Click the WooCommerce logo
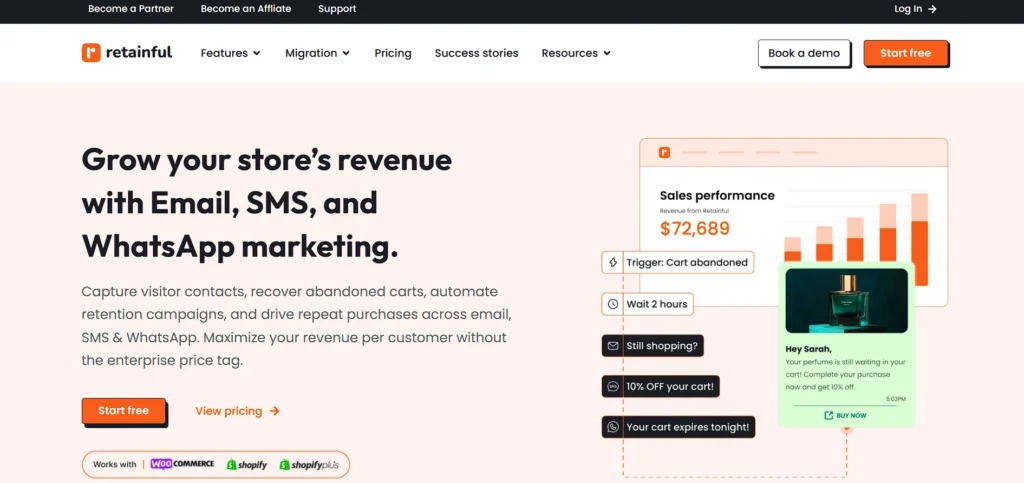The height and width of the screenshot is (483, 1024). [x=181, y=464]
